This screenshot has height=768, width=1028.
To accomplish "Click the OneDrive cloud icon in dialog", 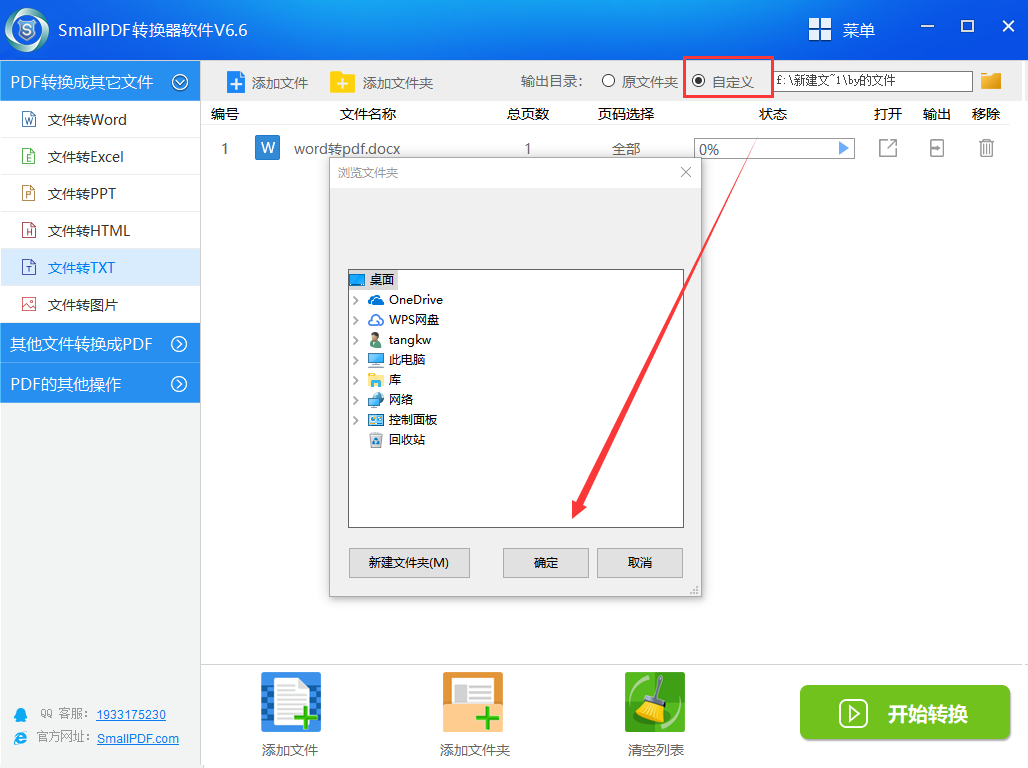I will pos(376,300).
